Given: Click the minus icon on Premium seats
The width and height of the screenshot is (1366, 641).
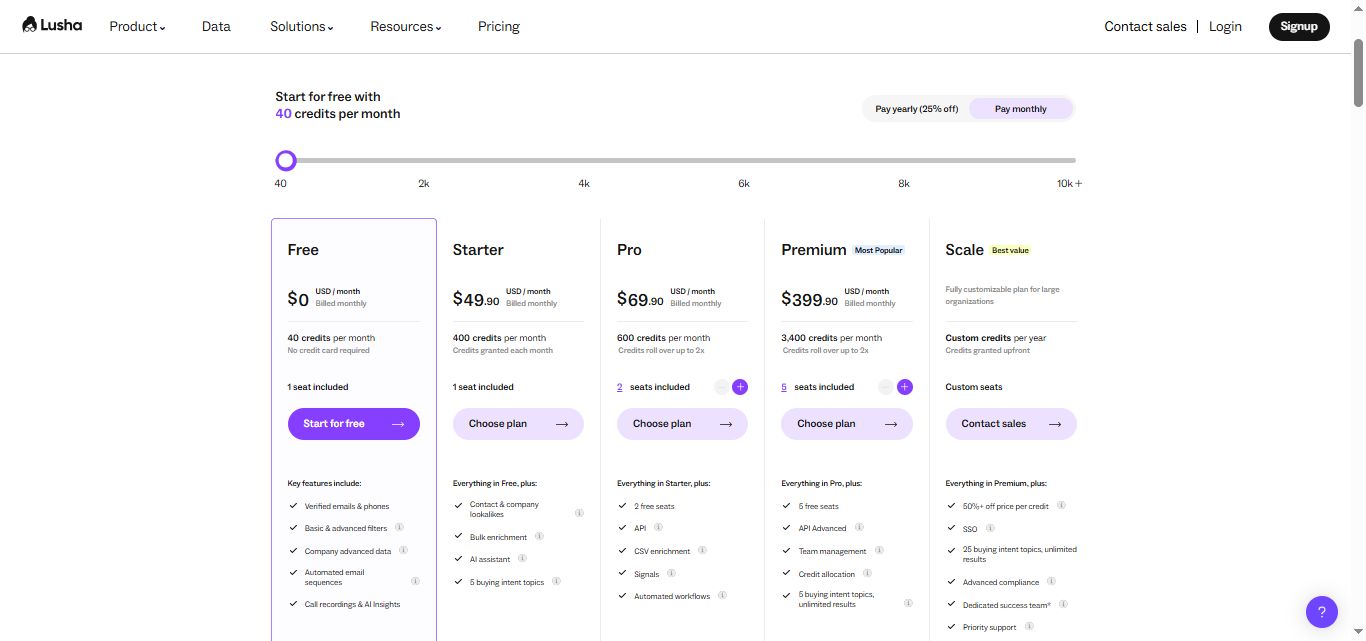Looking at the screenshot, I should pyautogui.click(x=885, y=387).
